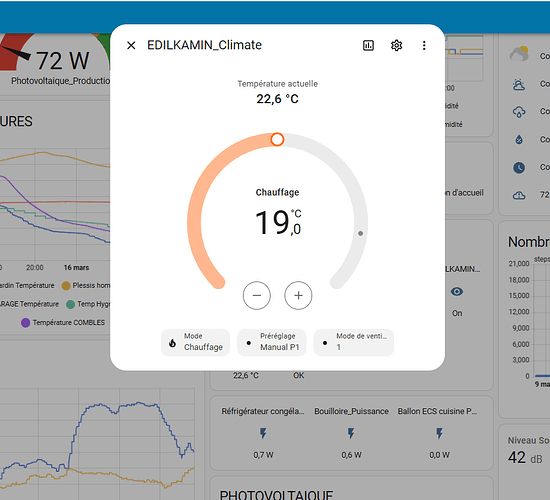Click the 0,7 W refrigerator power value
550x500 pixels.
263,455
